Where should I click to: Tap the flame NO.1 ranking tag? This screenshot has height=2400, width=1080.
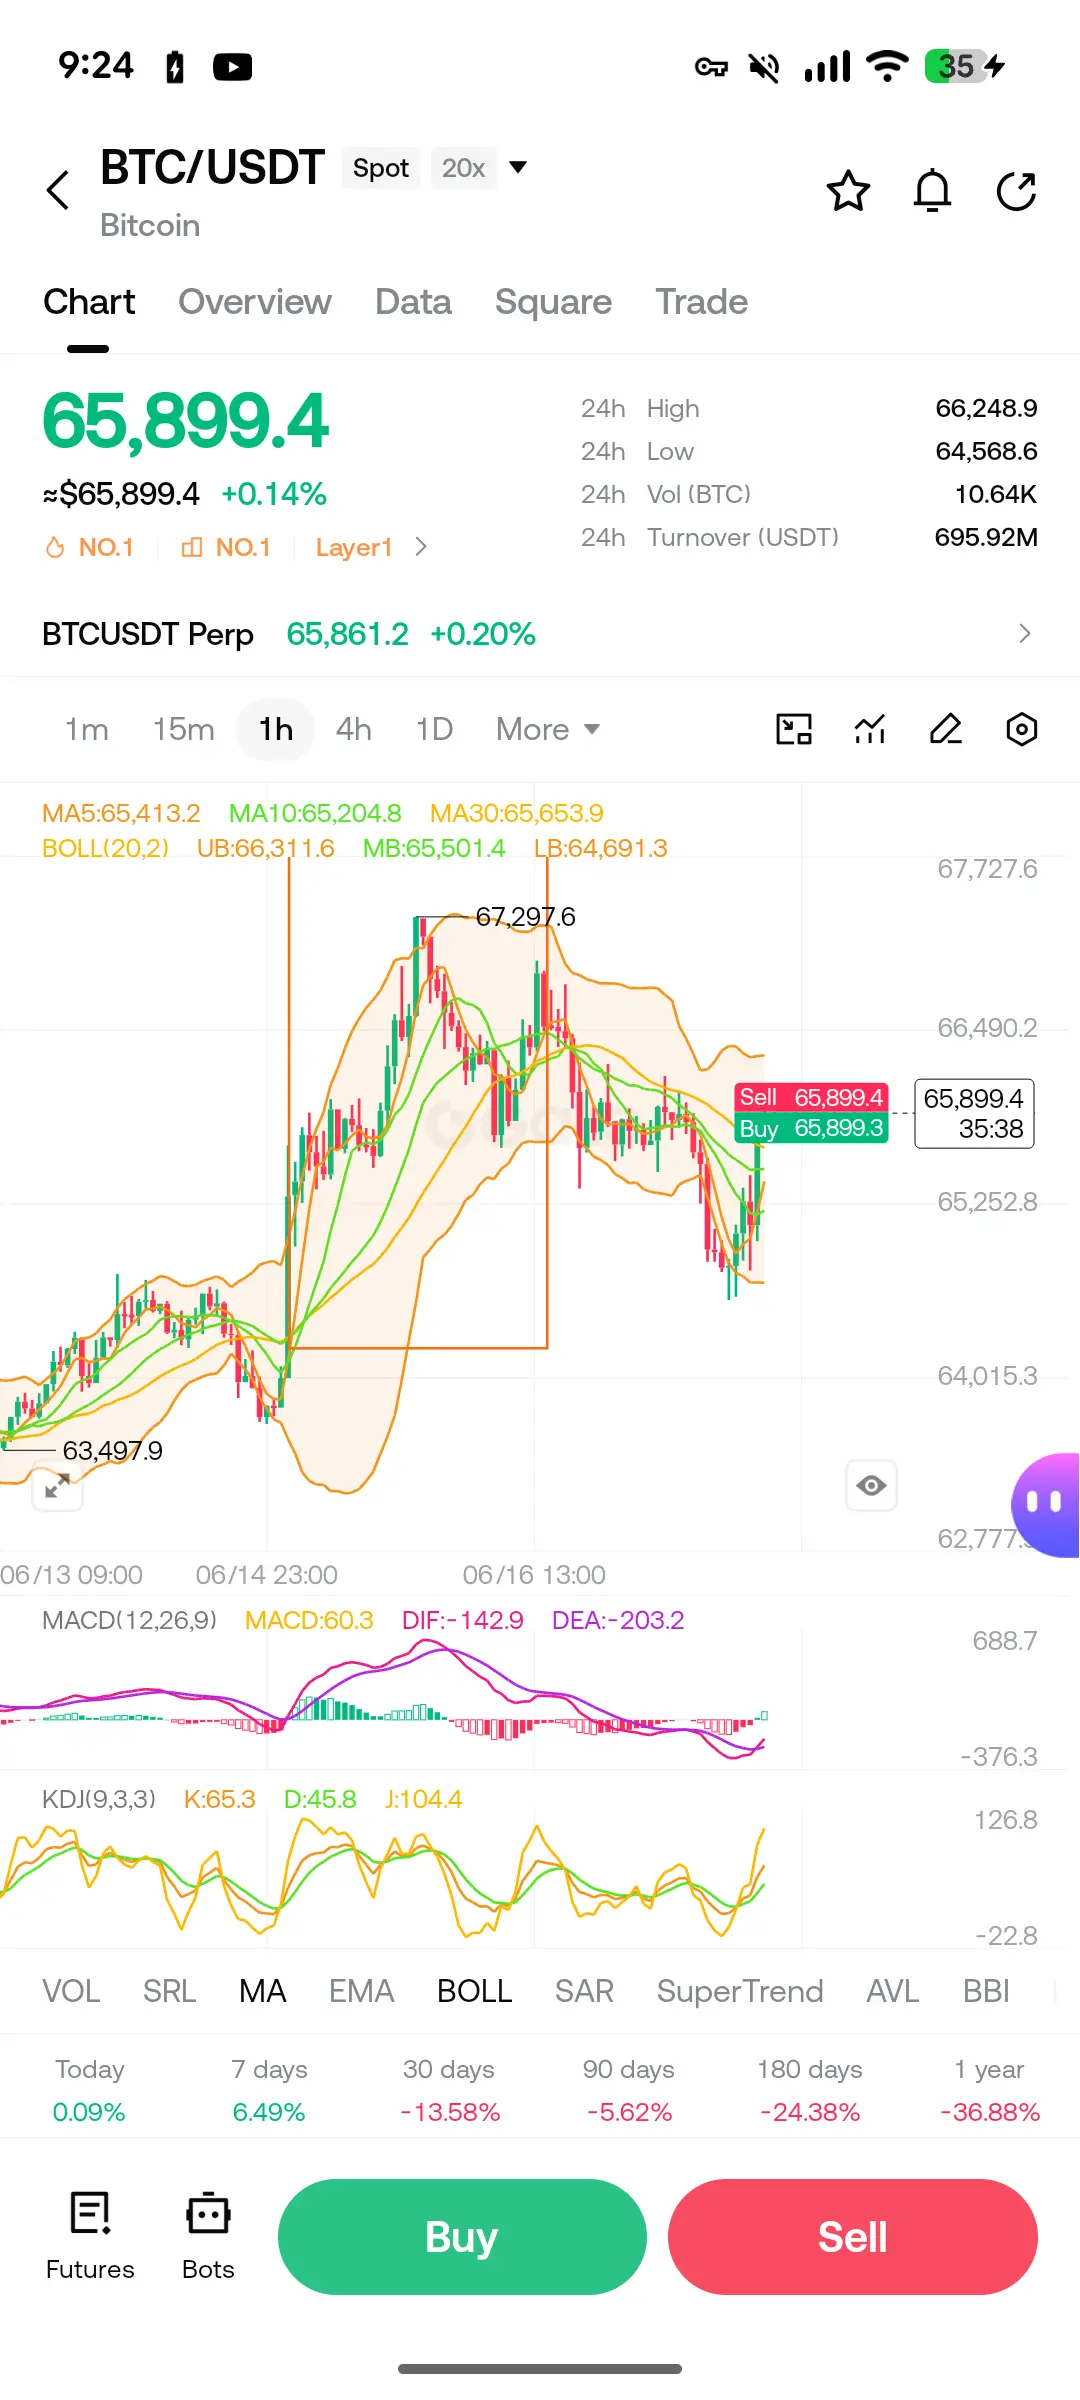(x=89, y=547)
